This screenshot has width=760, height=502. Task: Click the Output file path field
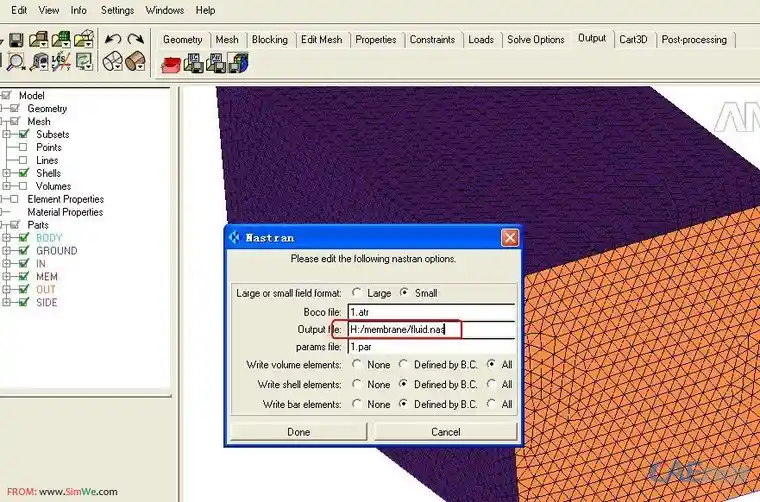[431, 329]
